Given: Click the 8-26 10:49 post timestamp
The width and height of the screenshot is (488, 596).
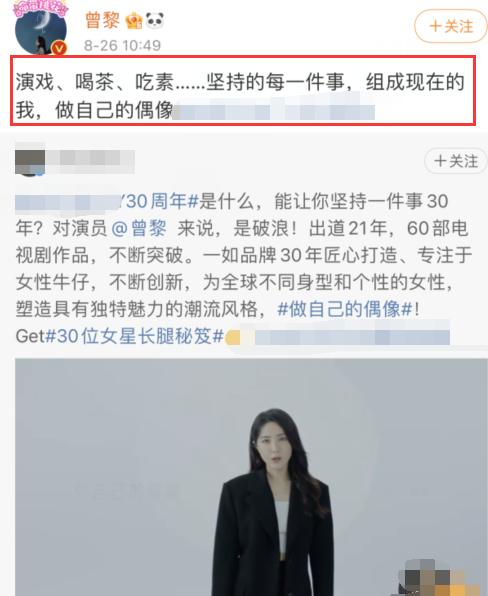Looking at the screenshot, I should (122, 46).
